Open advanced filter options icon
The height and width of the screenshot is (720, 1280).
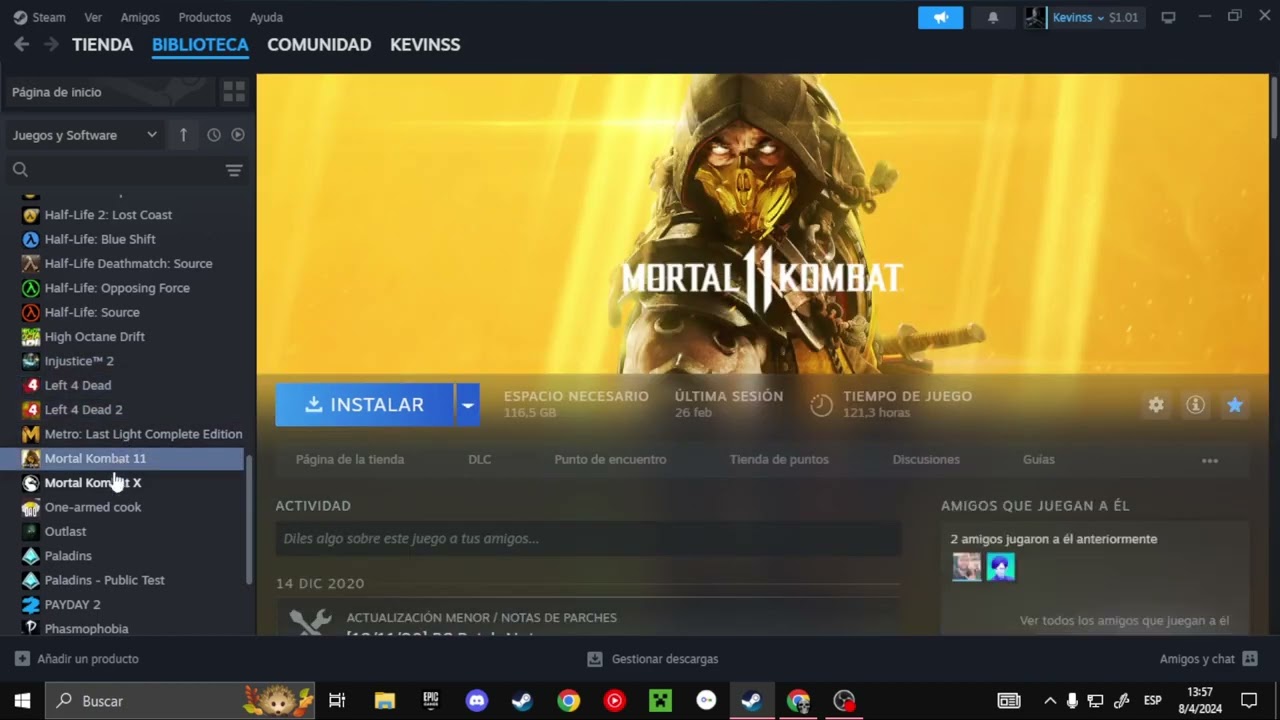[234, 170]
